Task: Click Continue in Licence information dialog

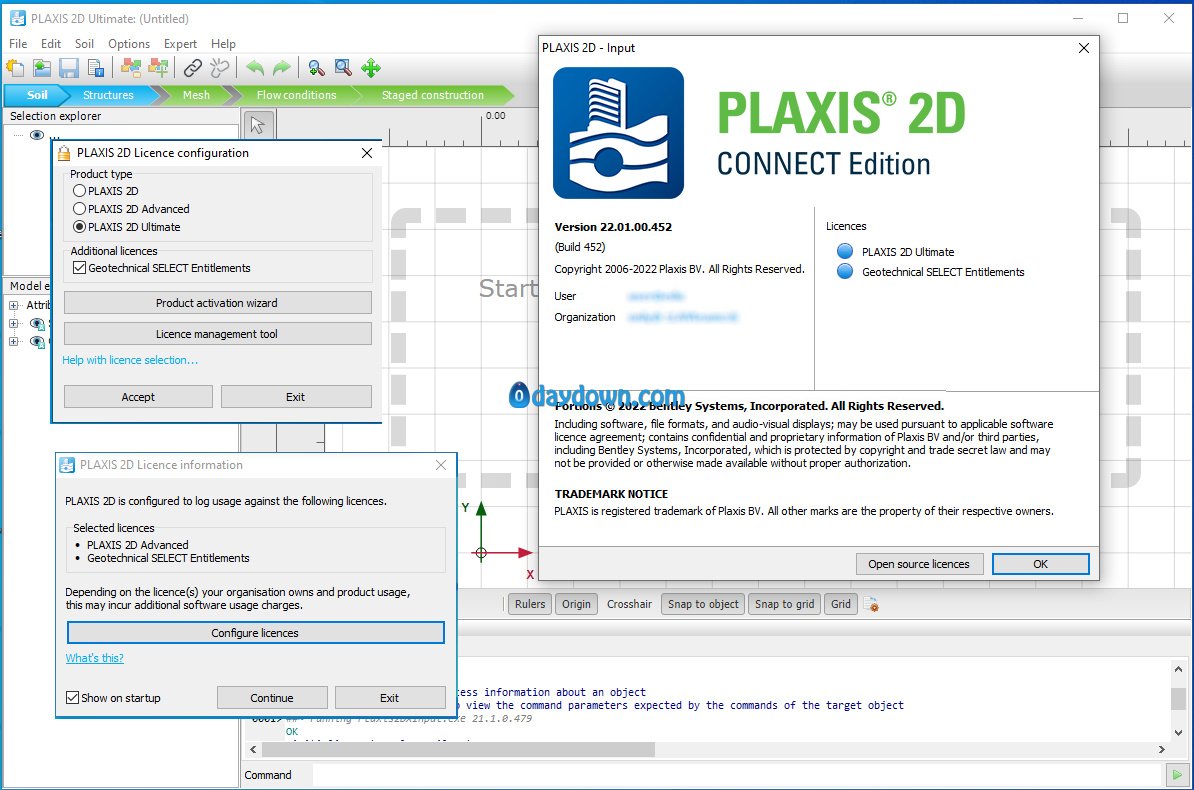Action: [x=272, y=698]
